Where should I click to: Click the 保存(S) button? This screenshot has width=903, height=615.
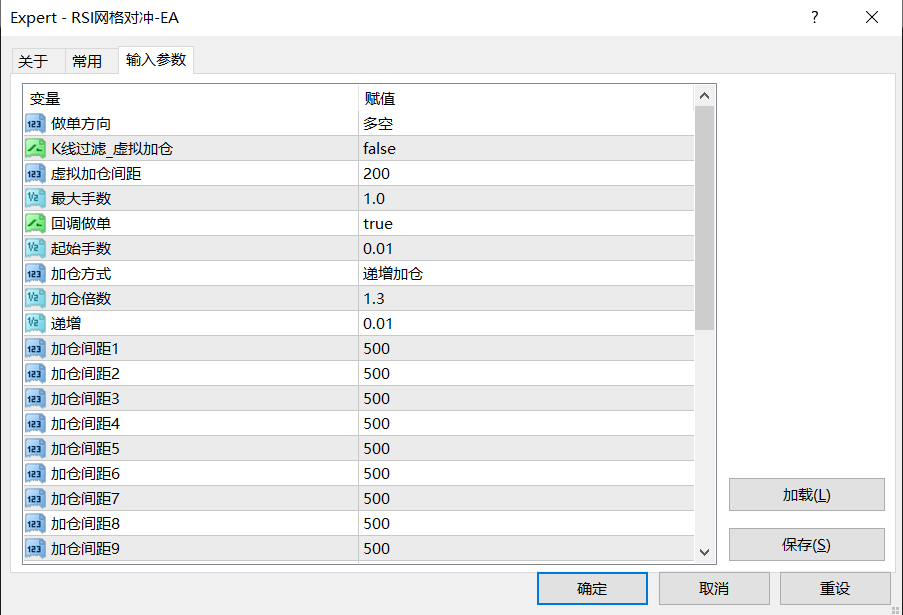point(806,545)
